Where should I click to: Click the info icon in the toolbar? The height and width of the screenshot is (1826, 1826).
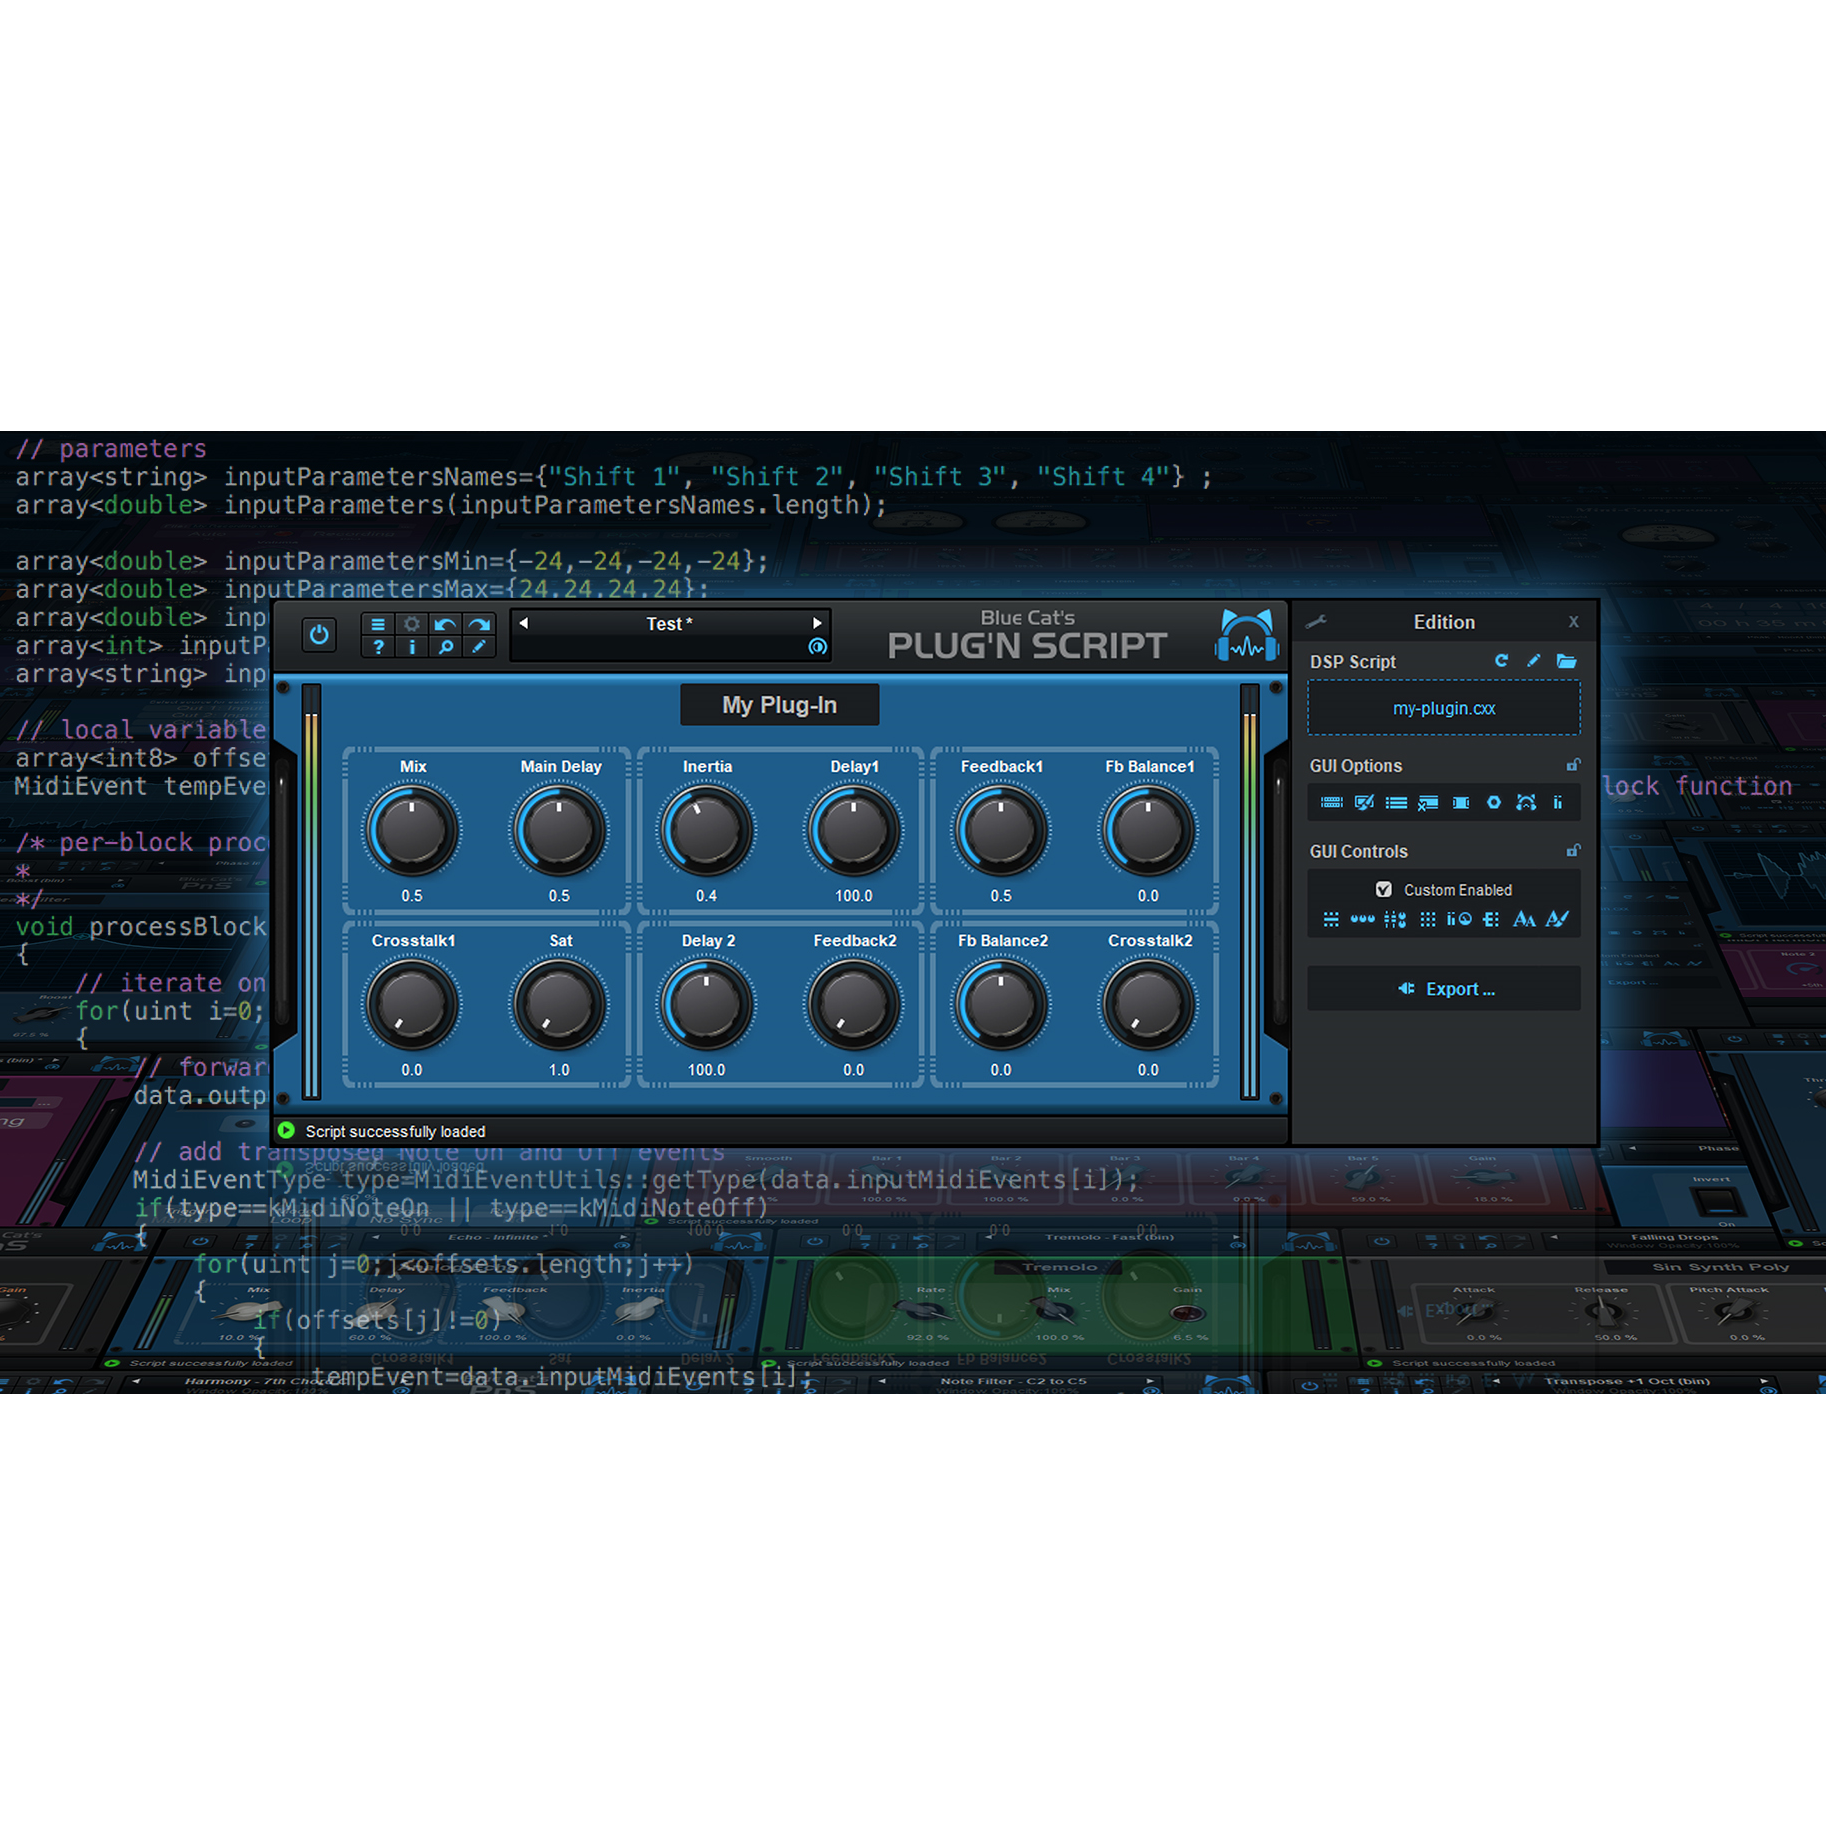click(x=412, y=648)
